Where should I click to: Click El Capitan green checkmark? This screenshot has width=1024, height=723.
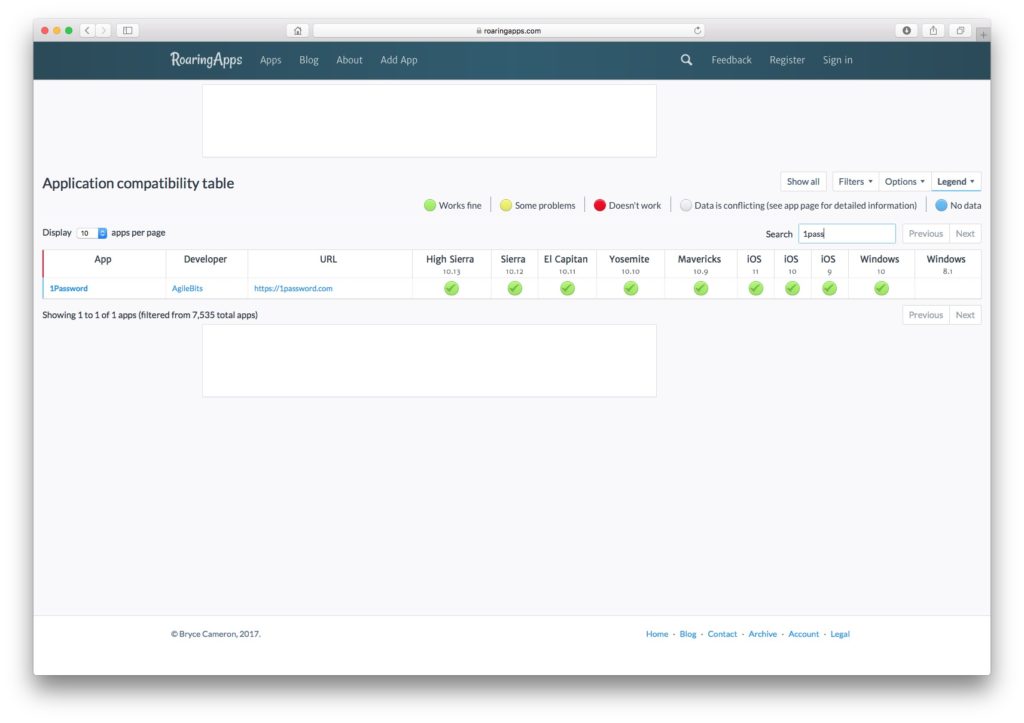pos(568,288)
